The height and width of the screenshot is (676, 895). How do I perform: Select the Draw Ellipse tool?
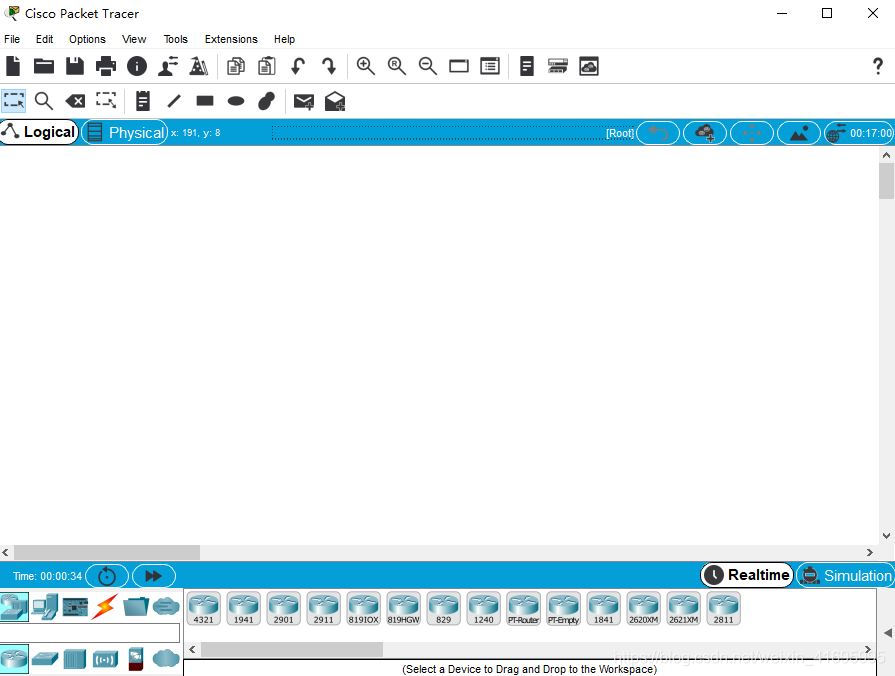(x=236, y=102)
